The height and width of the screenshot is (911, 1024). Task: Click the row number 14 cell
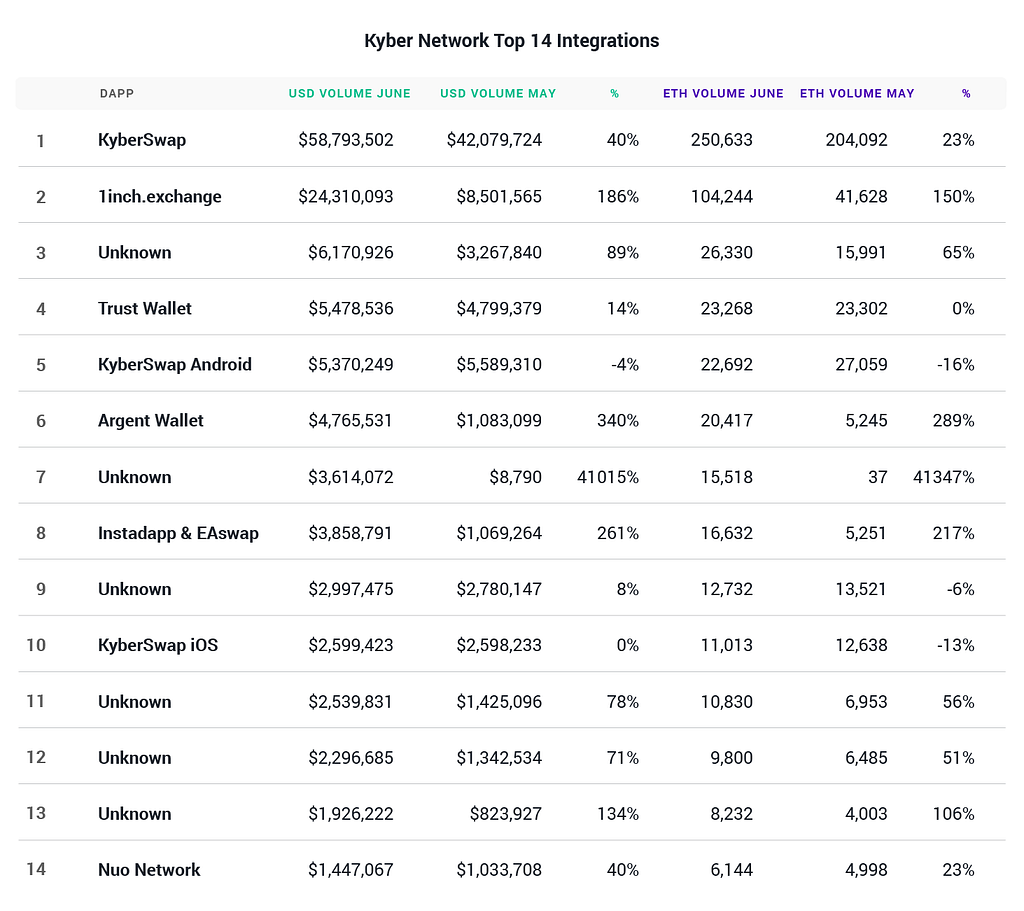(36, 869)
